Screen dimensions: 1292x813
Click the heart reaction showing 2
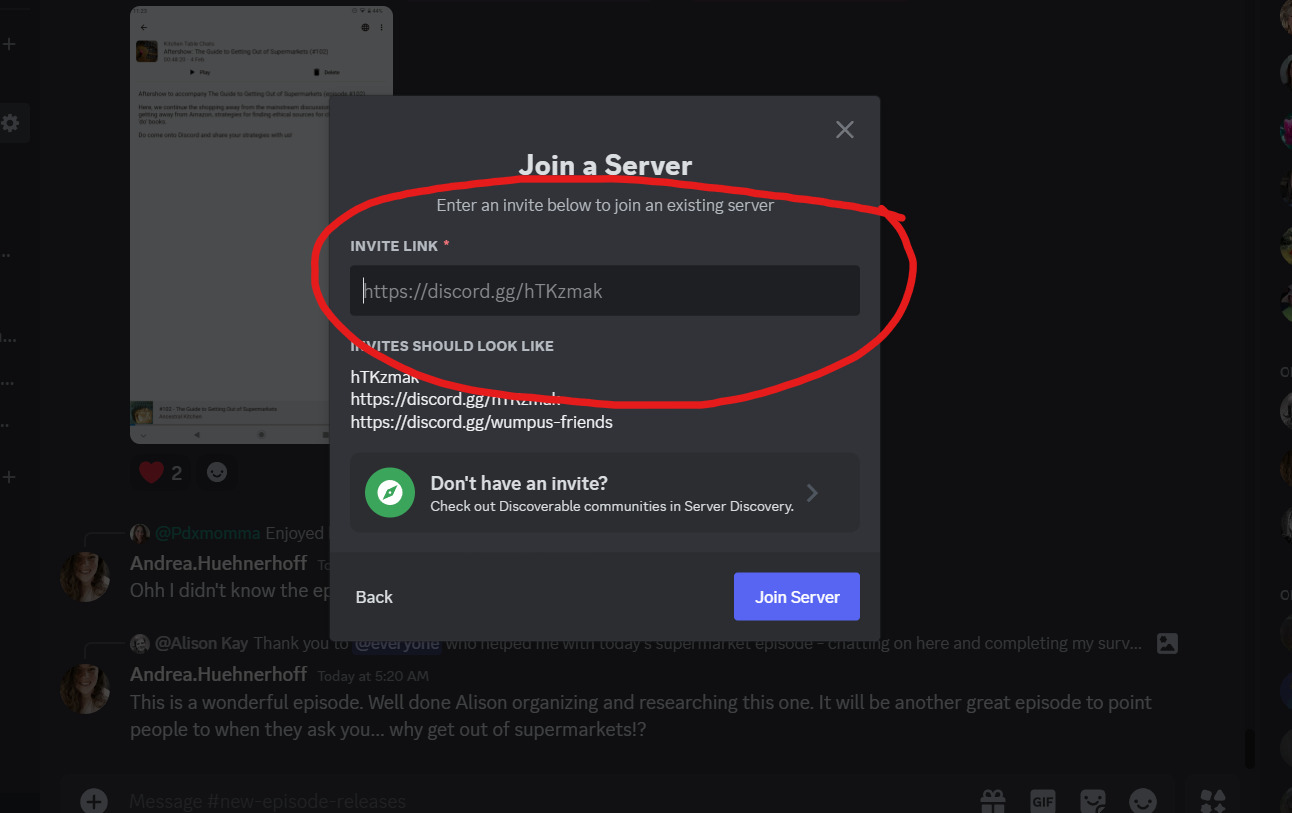tap(162, 472)
